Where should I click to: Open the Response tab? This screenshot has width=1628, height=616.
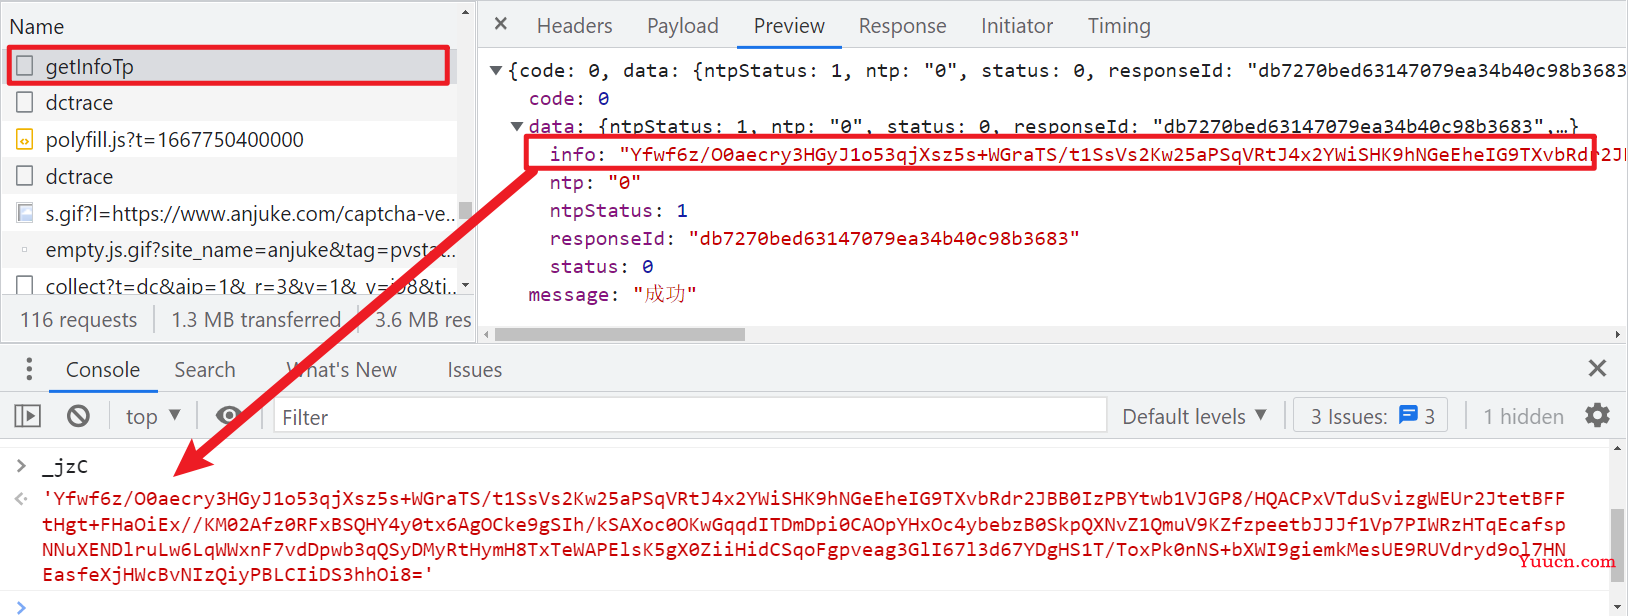coord(902,26)
